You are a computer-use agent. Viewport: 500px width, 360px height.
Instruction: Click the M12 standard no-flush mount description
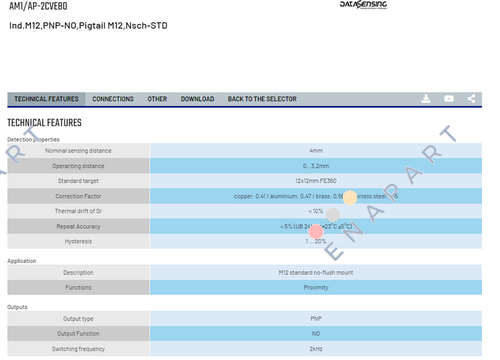click(316, 273)
